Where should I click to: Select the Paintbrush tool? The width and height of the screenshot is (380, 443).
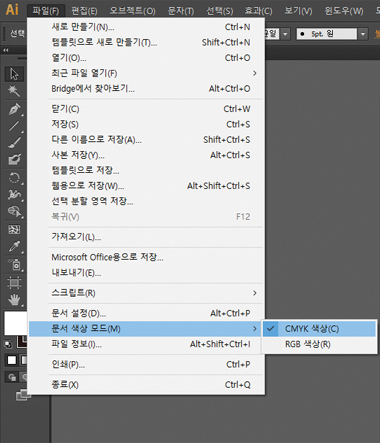pyautogui.click(x=14, y=143)
